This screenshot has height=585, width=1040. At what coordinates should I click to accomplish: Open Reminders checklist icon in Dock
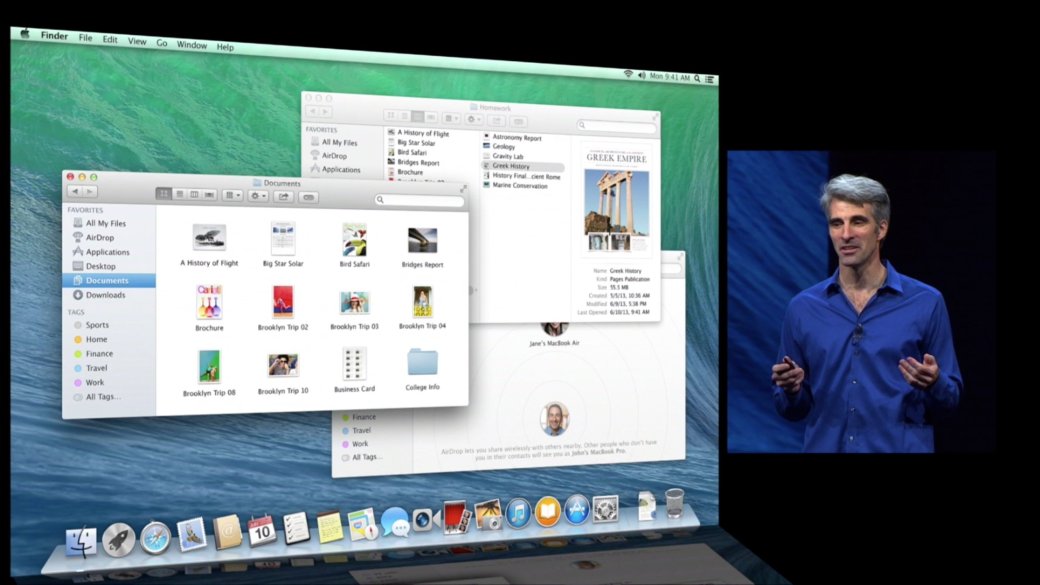pos(296,528)
